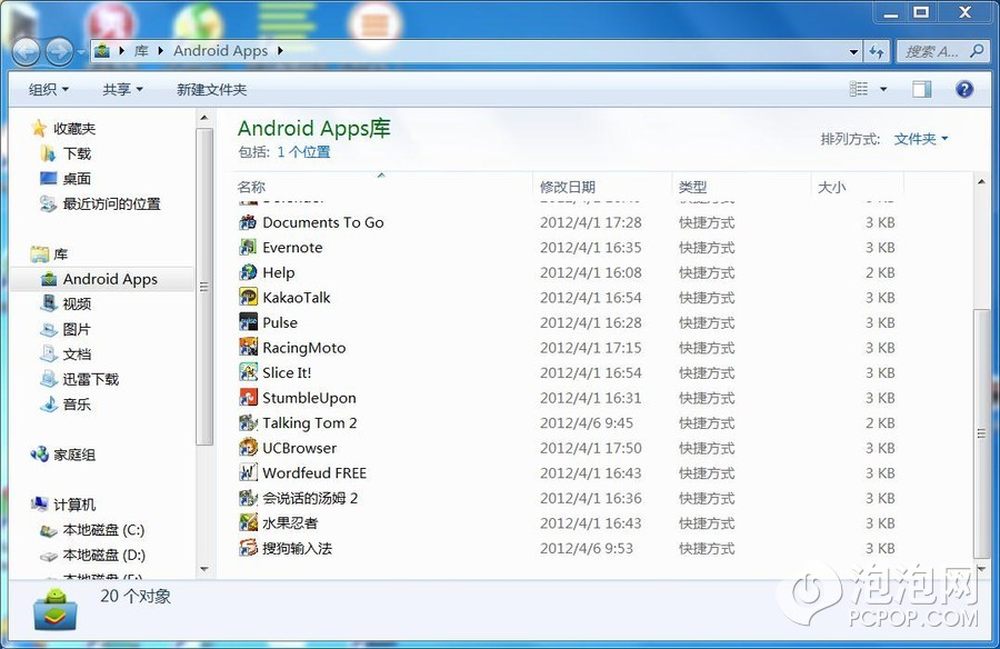
Task: Toggle the preview pane icon
Action: (x=921, y=89)
